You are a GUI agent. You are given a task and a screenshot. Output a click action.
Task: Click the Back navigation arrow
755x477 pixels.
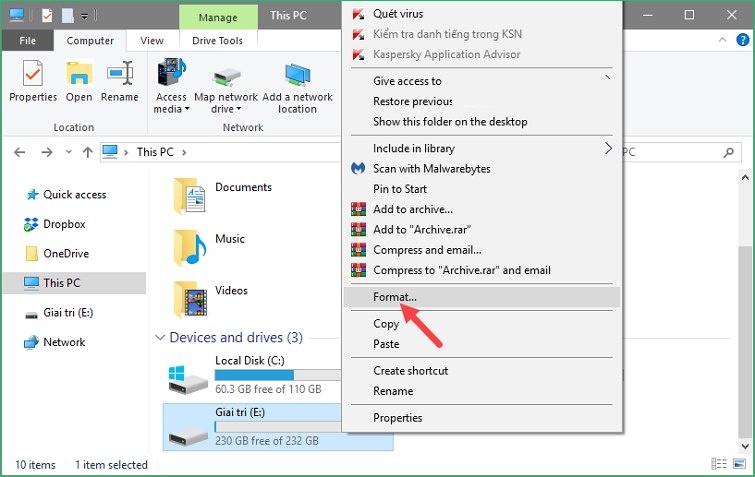[21, 152]
